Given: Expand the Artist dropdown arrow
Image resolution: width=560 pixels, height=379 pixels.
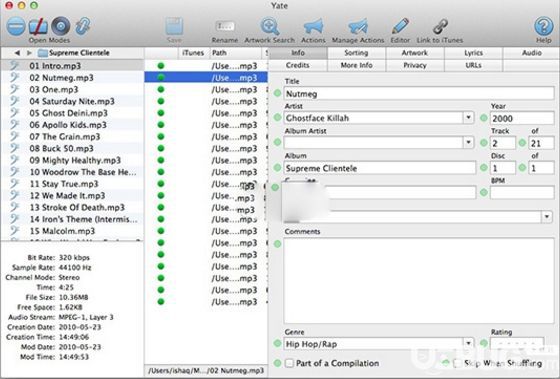Looking at the screenshot, I should pyautogui.click(x=468, y=118).
